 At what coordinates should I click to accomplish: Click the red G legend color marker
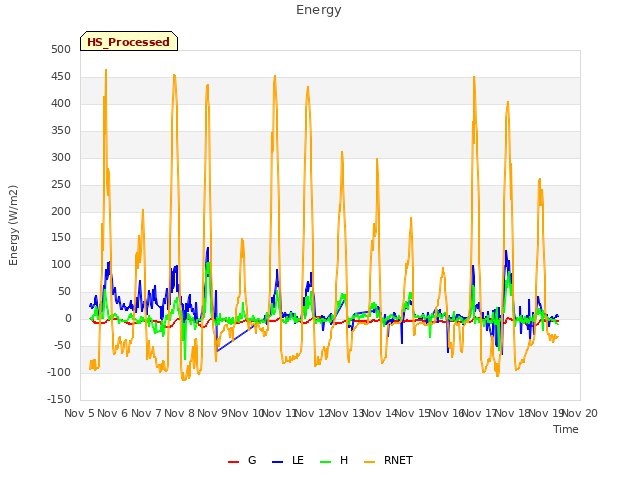[x=233, y=462]
